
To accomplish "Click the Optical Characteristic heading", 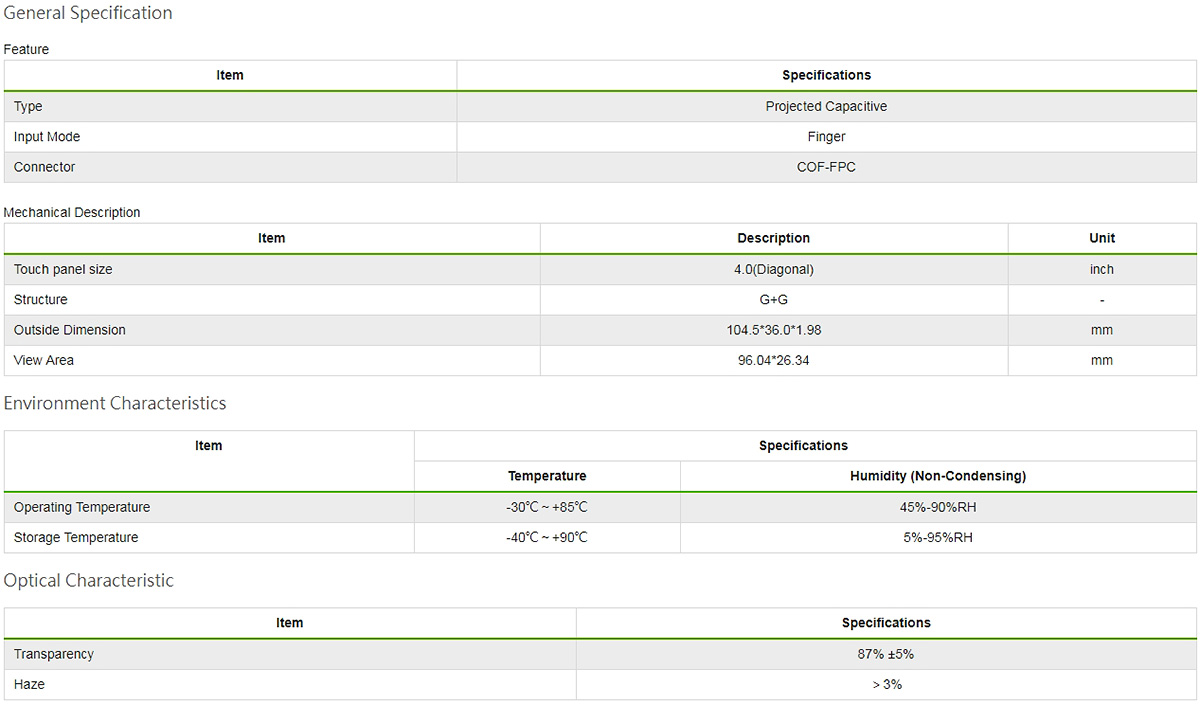I will coord(89,581).
